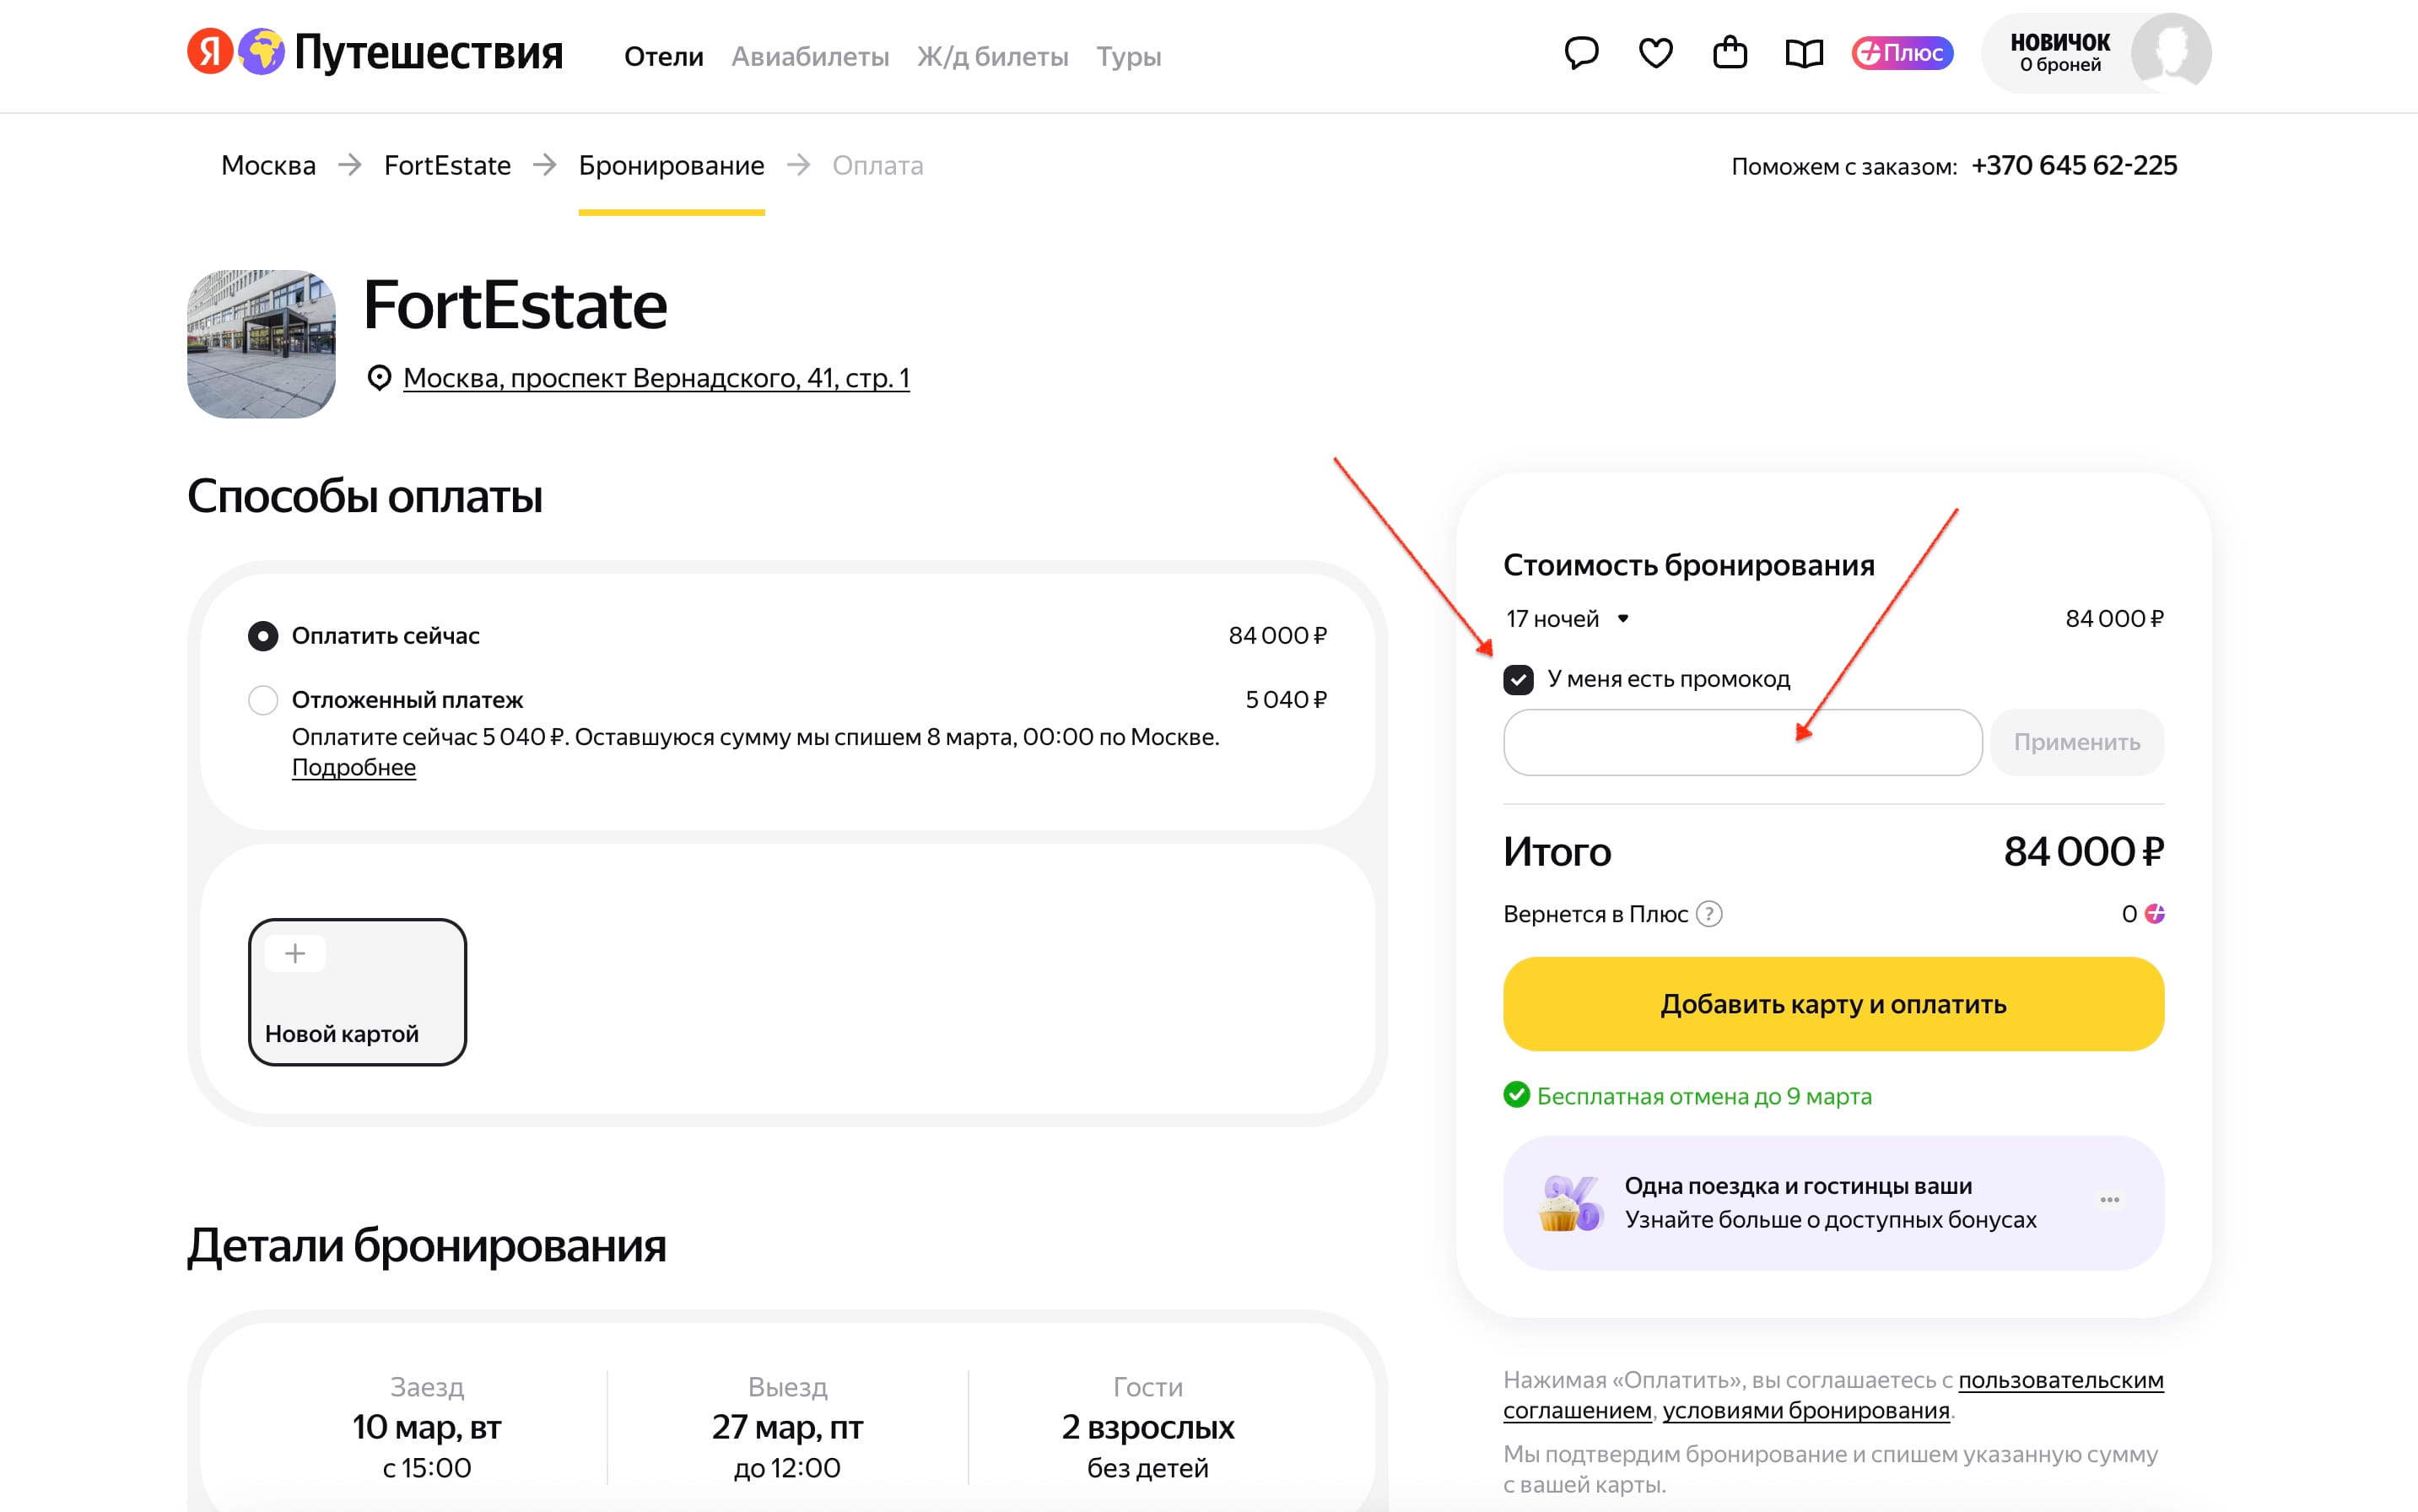The width and height of the screenshot is (2418, 1512).
Task: Select the Новой картой payment card tile
Action: pyautogui.click(x=357, y=992)
